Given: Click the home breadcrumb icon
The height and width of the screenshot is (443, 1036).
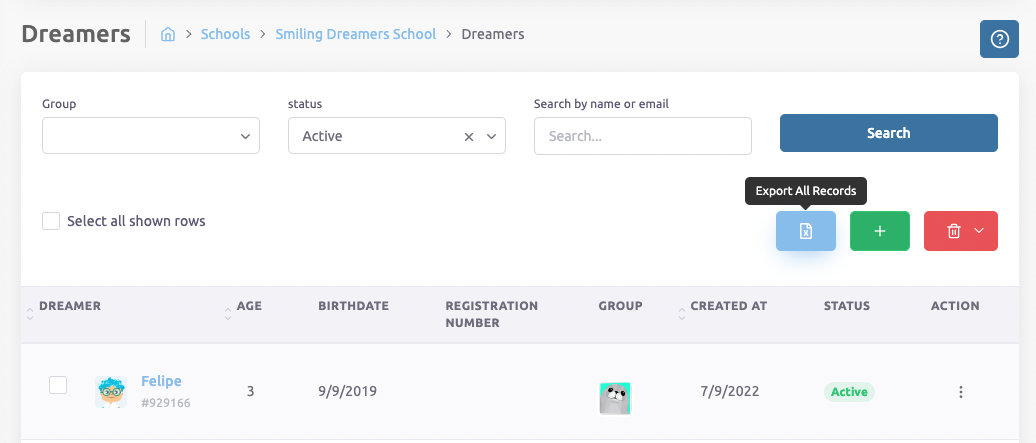Looking at the screenshot, I should 168,34.
